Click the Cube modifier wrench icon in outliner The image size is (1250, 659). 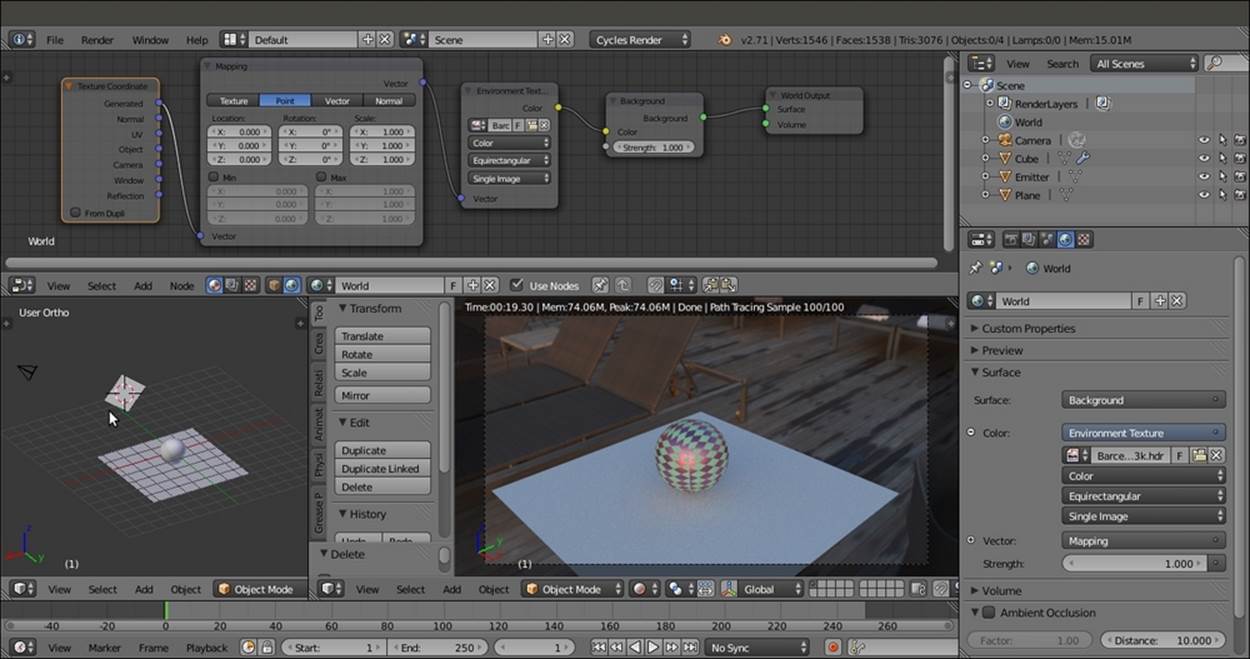tap(1082, 158)
